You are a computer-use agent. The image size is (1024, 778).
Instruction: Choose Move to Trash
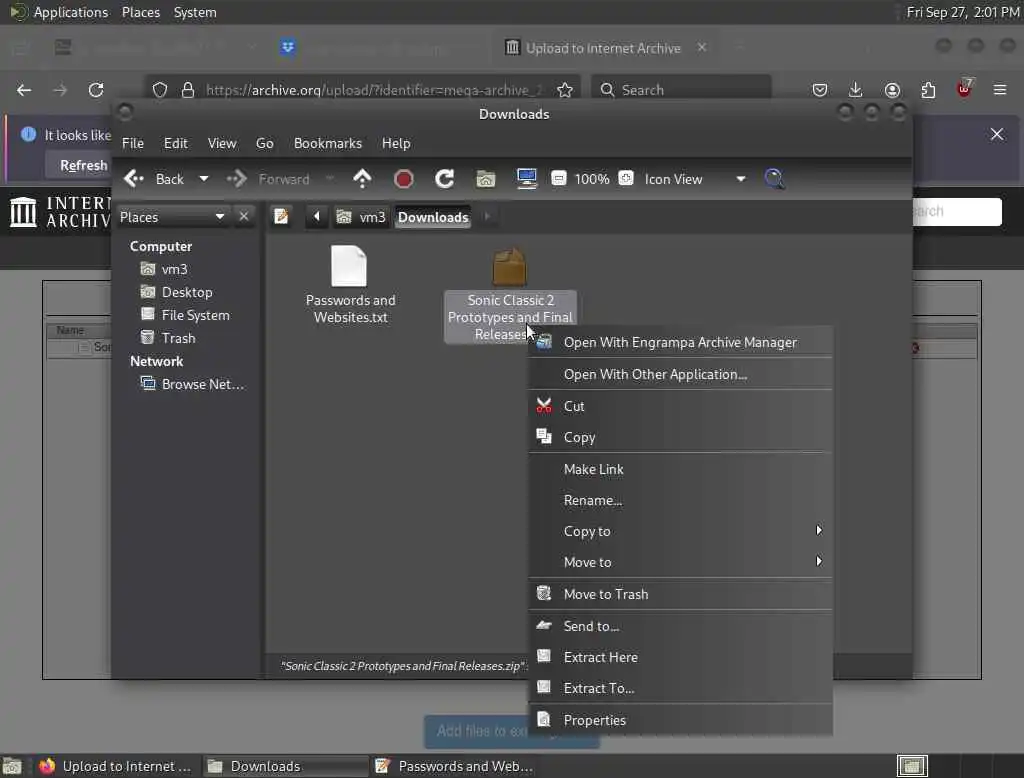click(680, 594)
